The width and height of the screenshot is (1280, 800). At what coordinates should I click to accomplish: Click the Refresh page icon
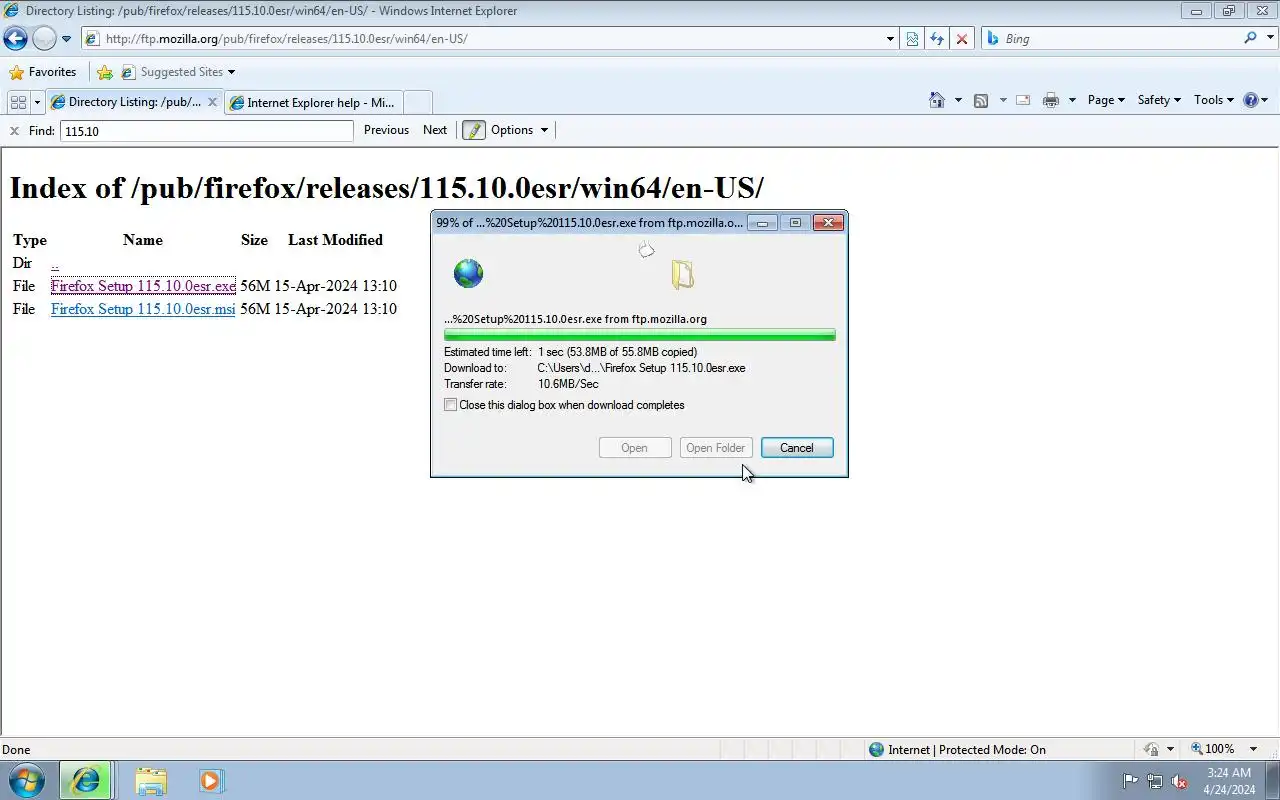[x=937, y=39]
